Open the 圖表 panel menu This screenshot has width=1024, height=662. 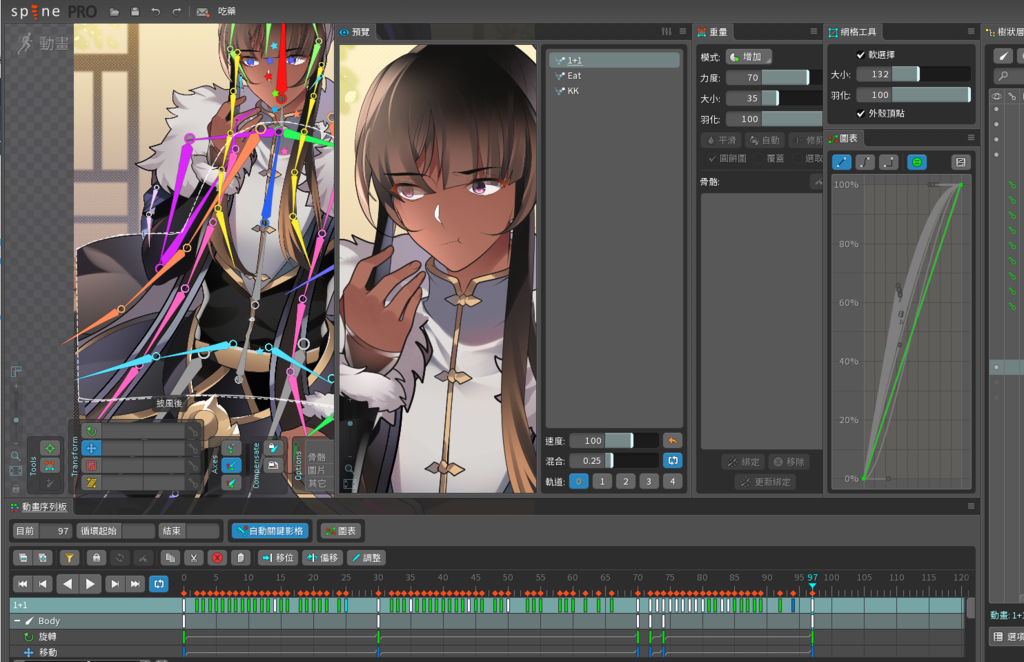970,138
